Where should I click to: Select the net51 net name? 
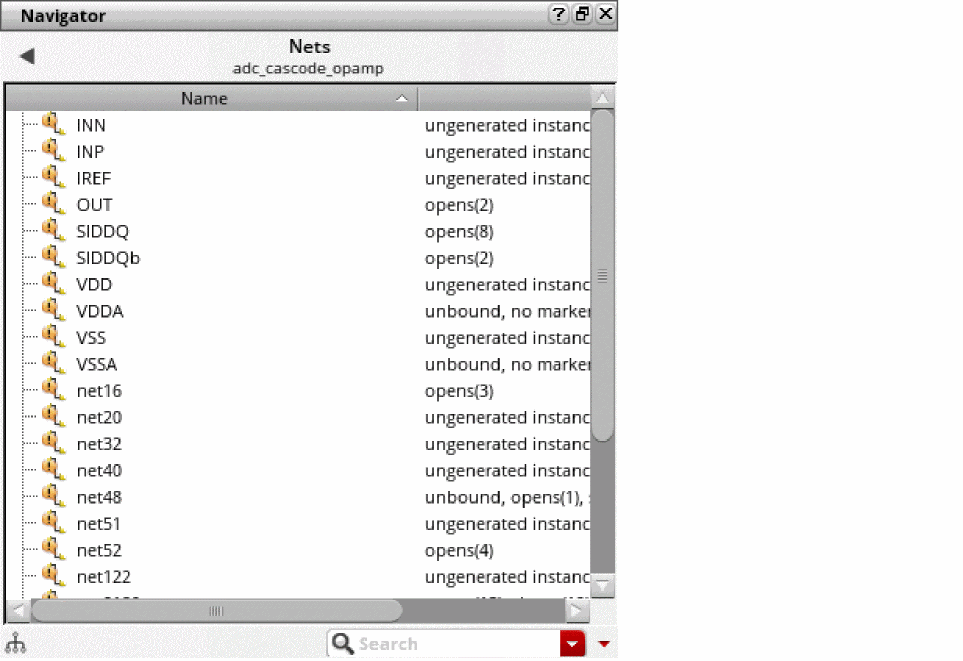click(x=98, y=524)
